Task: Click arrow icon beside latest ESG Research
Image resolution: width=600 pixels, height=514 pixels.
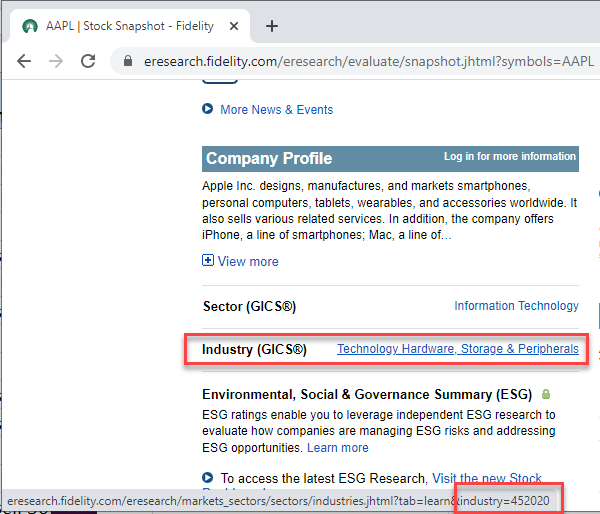Action: (207, 478)
